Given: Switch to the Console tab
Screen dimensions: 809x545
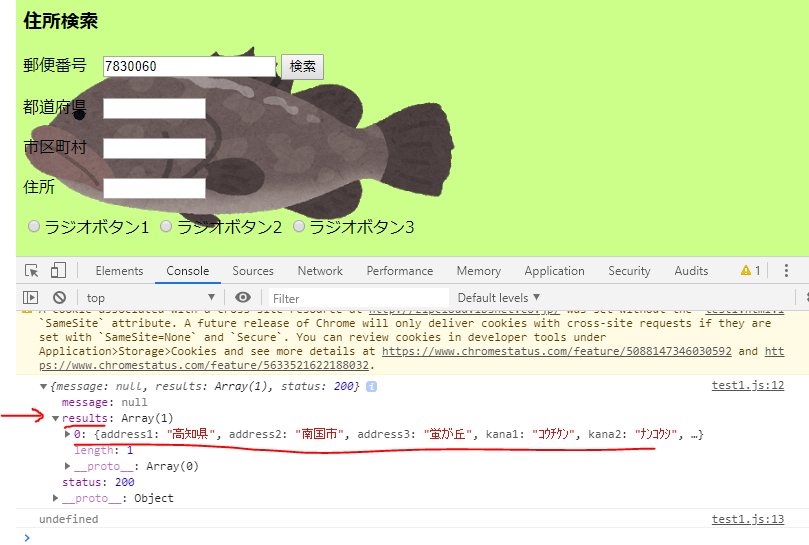Looking at the screenshot, I should click(x=188, y=271).
